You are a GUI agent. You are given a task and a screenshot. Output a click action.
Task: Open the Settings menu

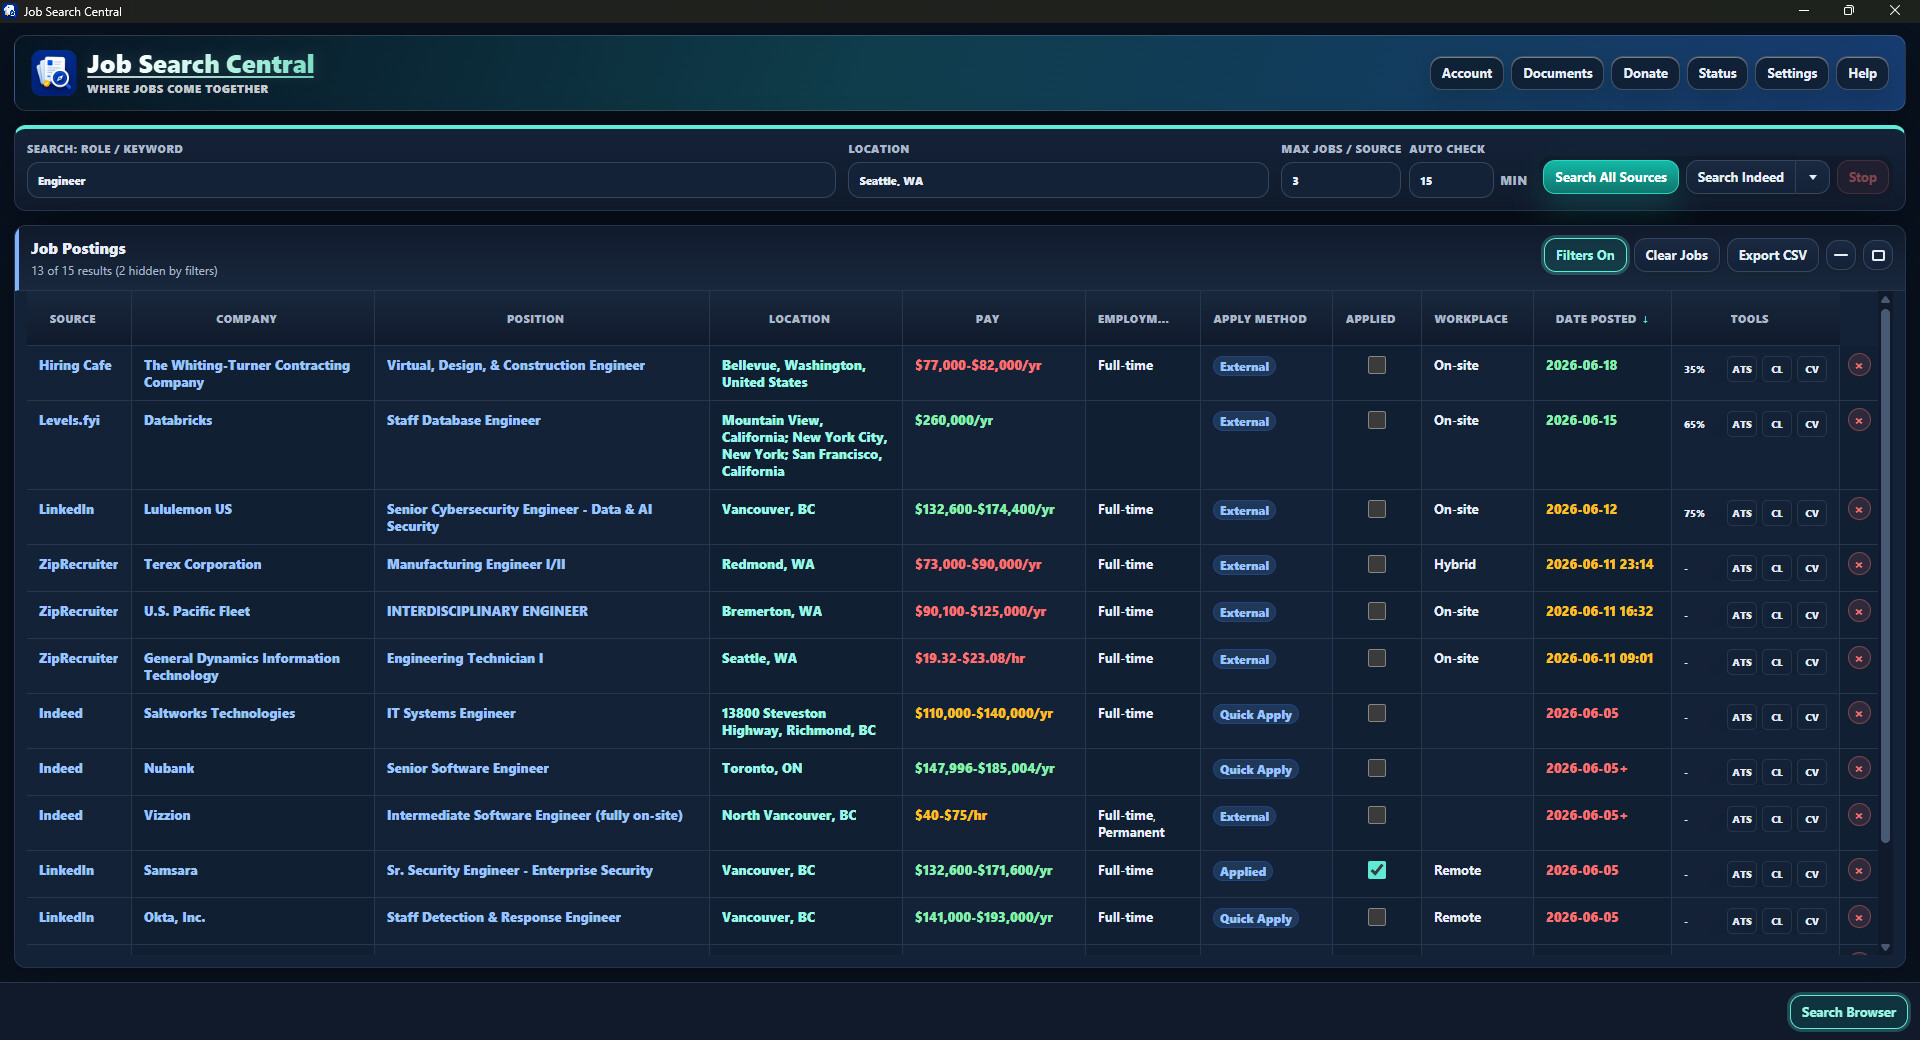point(1791,74)
